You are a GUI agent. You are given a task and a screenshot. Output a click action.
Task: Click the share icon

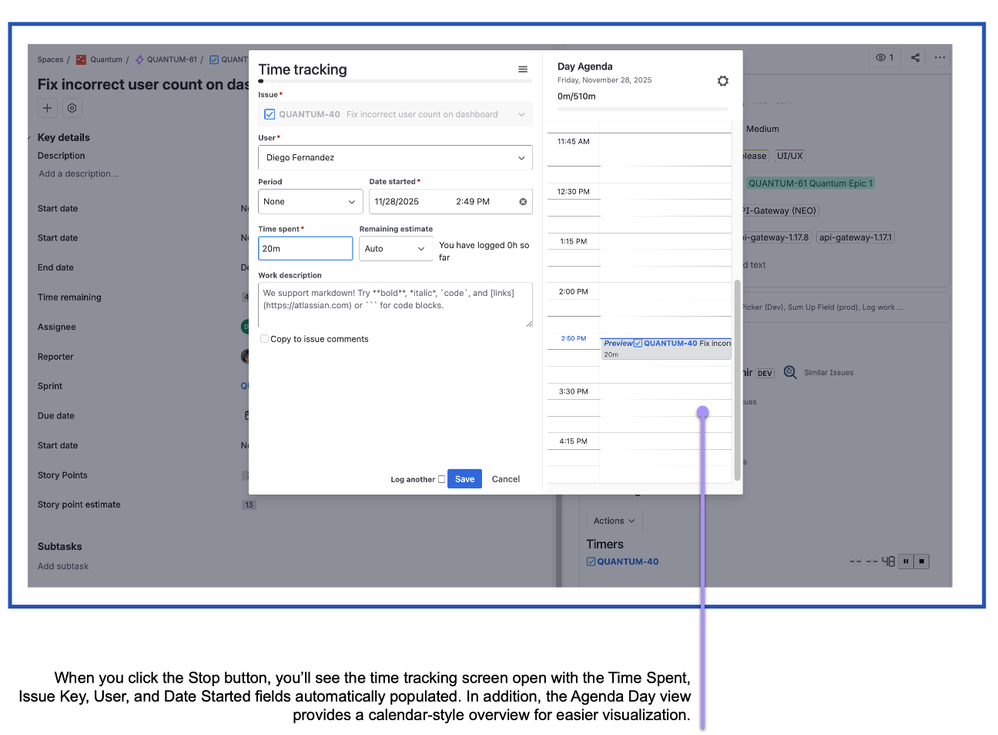[915, 57]
